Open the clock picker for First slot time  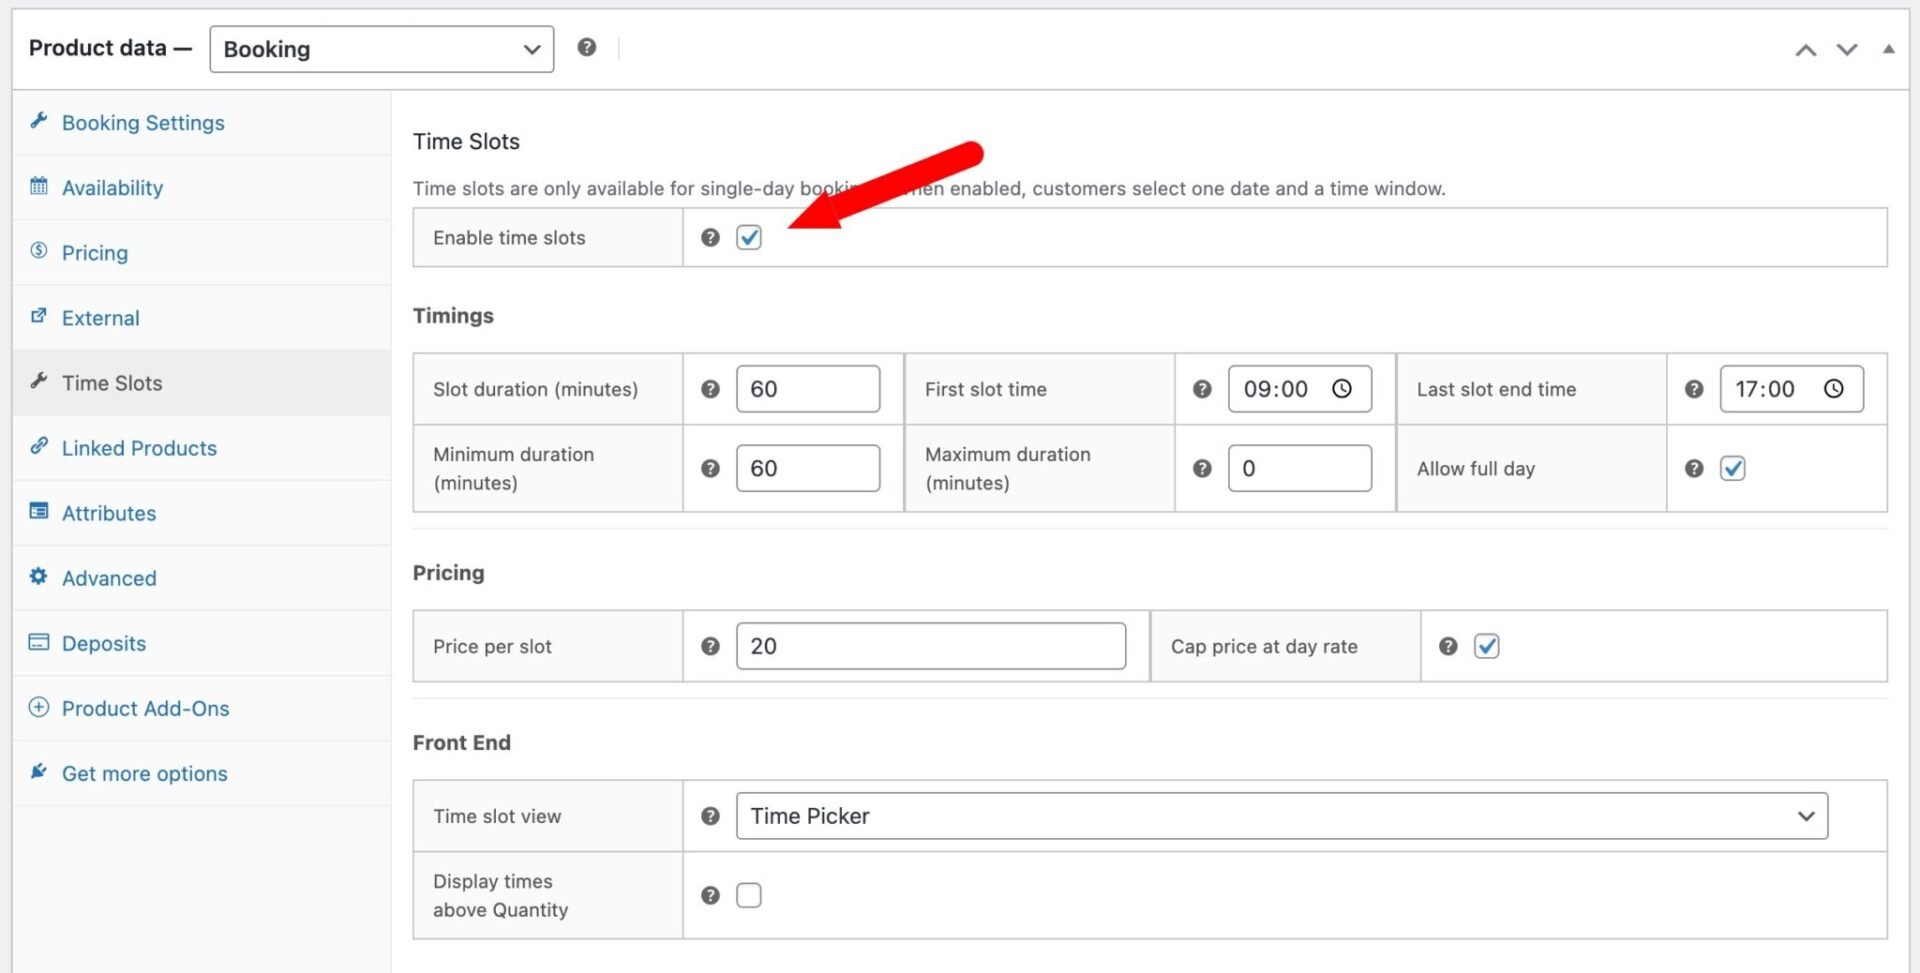pyautogui.click(x=1342, y=389)
